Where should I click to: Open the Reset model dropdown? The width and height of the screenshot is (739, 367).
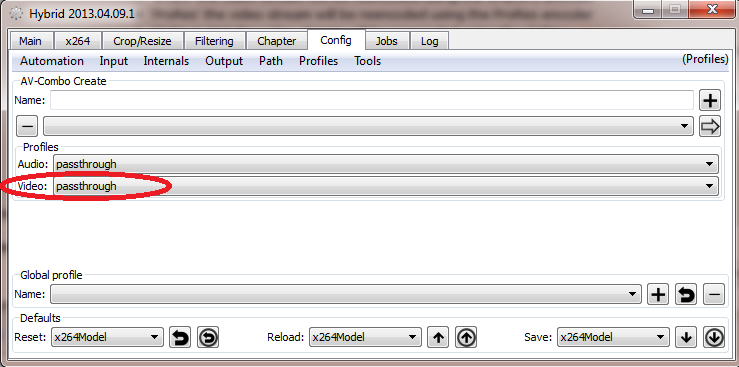pos(107,337)
